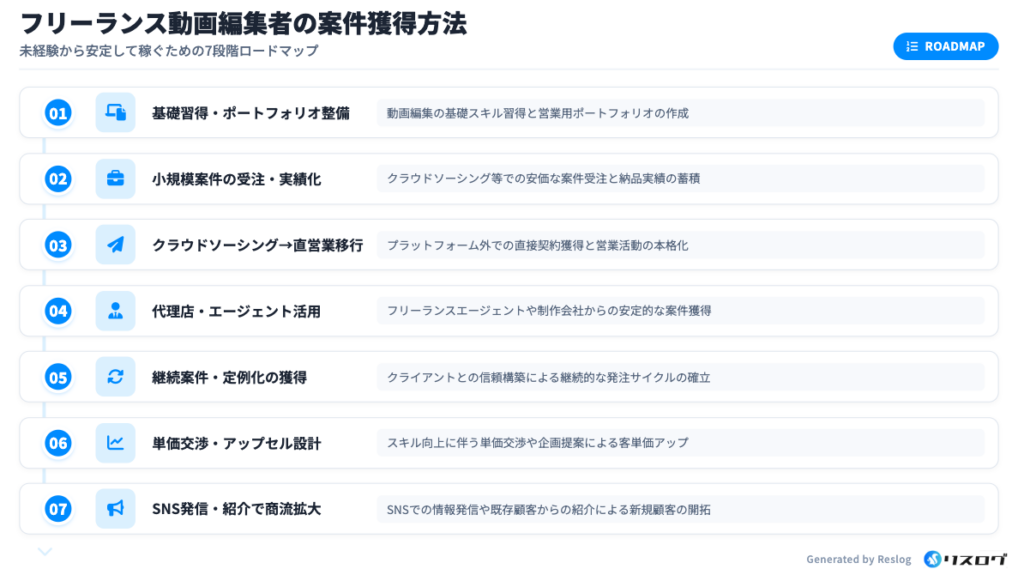Viewport: 1024px width, 575px height.
Task: Click the agent person icon for step 04
Action: tap(115, 311)
